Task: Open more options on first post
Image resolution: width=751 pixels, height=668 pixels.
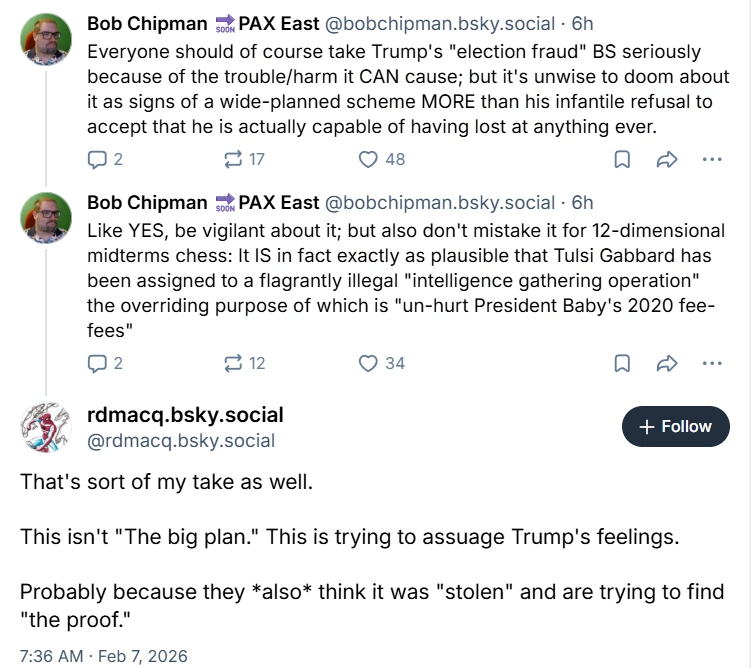Action: (x=712, y=159)
